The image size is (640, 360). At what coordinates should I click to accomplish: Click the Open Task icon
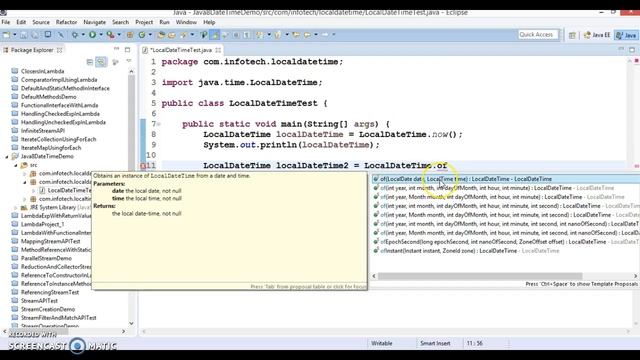coord(172,35)
